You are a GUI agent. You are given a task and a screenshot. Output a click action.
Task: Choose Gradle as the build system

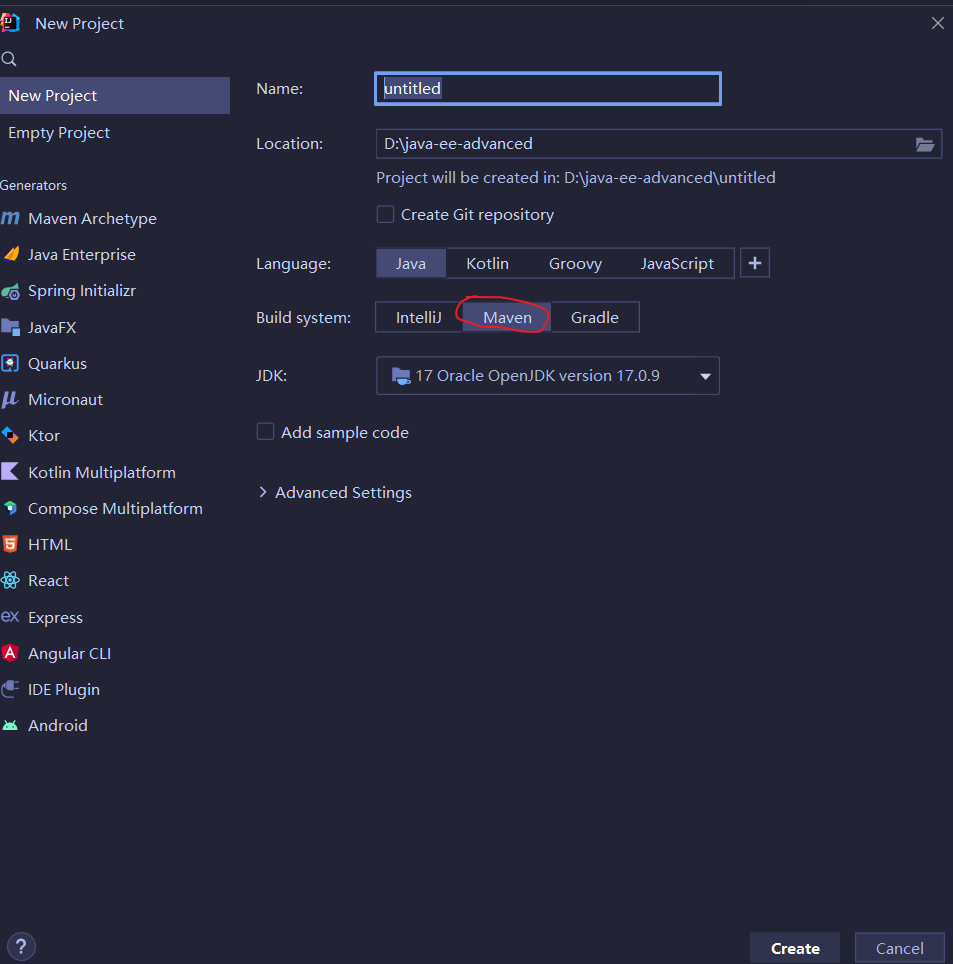pos(595,317)
